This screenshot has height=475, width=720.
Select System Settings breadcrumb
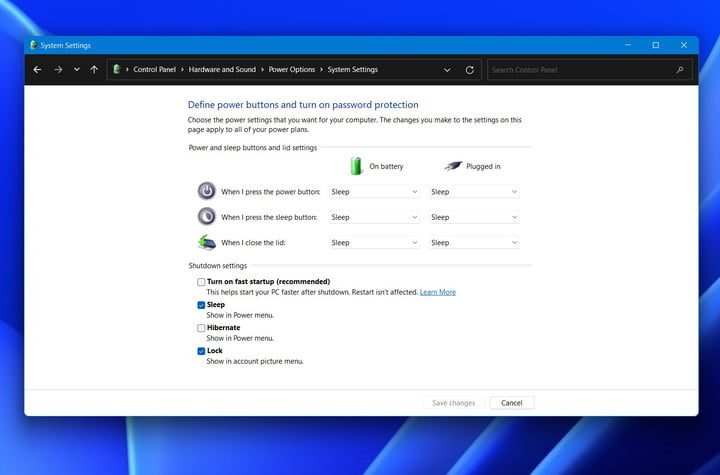click(x=352, y=69)
